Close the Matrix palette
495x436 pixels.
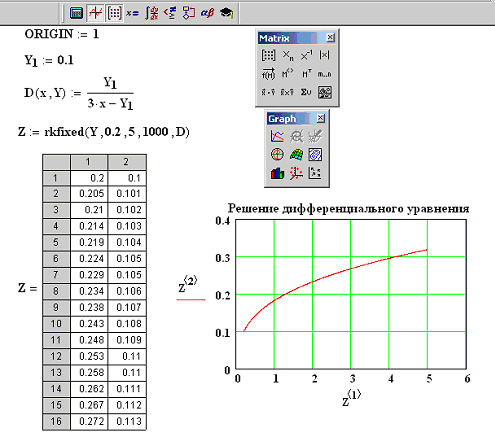point(330,38)
